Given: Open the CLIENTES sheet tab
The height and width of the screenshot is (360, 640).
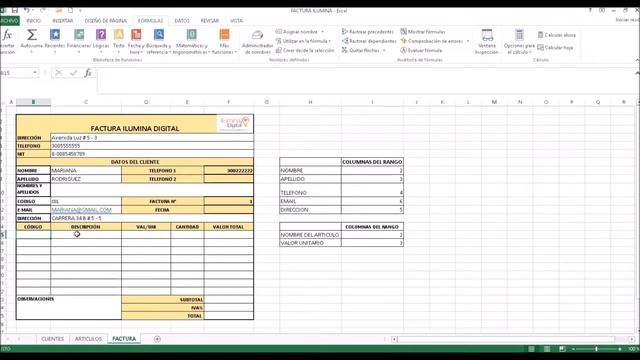Looking at the screenshot, I should point(53,339).
